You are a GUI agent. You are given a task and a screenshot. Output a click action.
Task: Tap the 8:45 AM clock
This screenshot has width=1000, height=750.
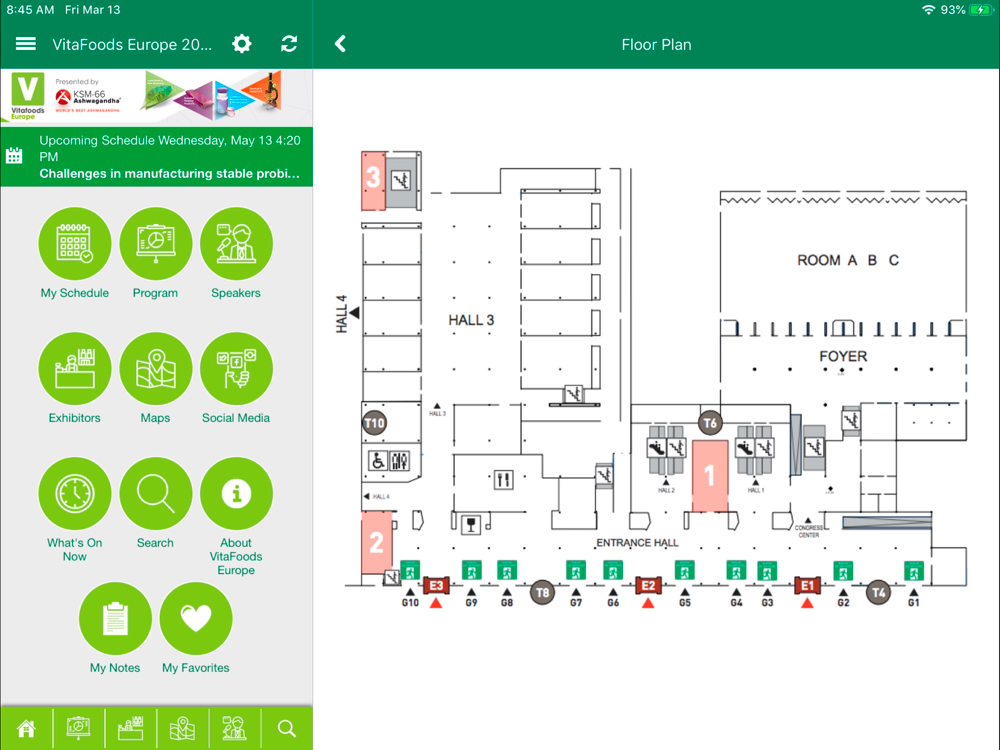pos(30,10)
